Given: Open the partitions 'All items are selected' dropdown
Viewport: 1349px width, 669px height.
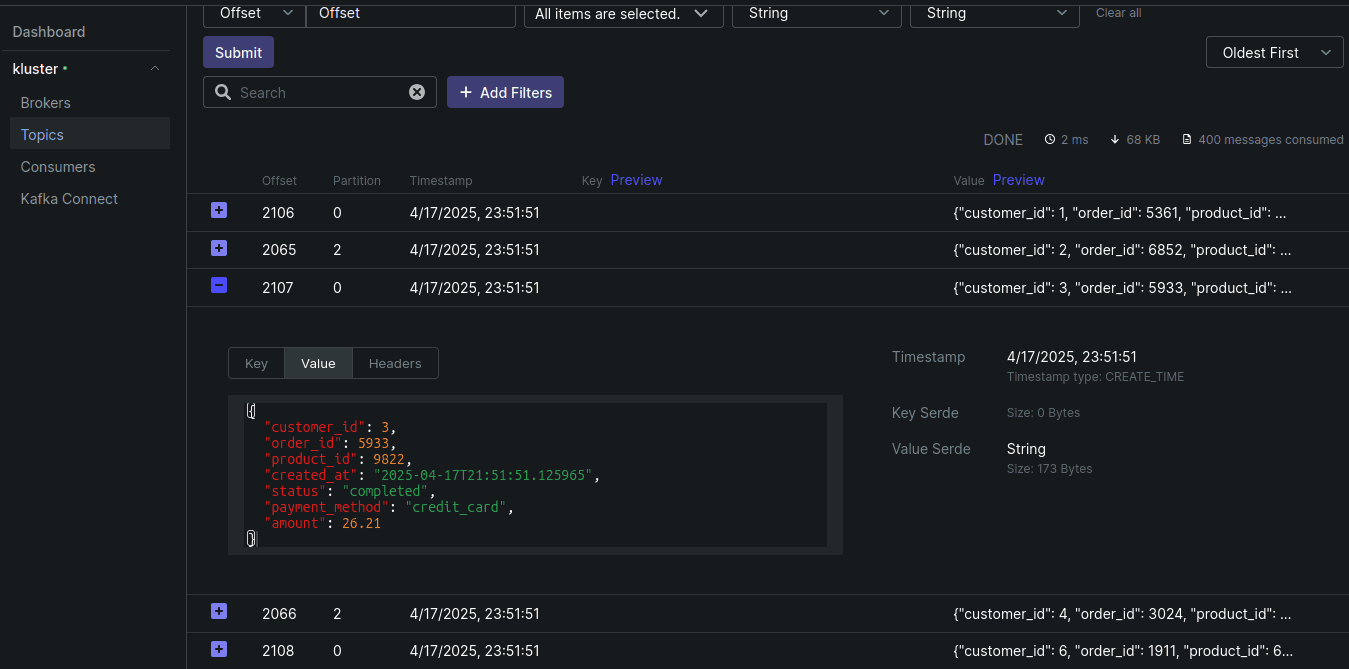Looking at the screenshot, I should [x=623, y=13].
